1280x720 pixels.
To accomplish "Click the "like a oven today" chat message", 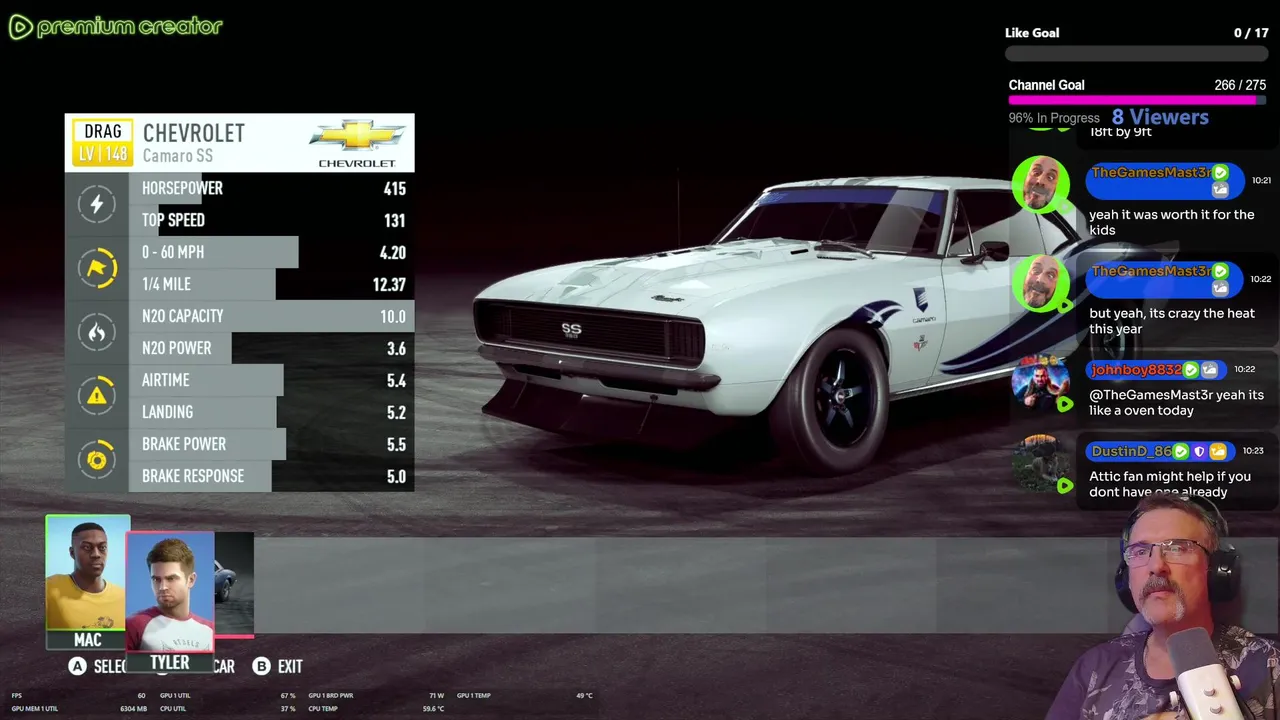I will coord(1176,403).
